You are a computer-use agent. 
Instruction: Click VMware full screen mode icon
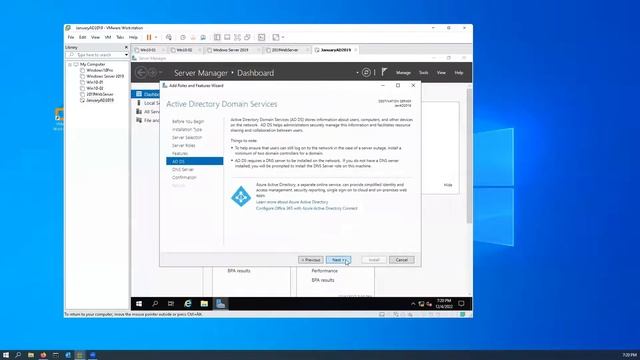237,37
